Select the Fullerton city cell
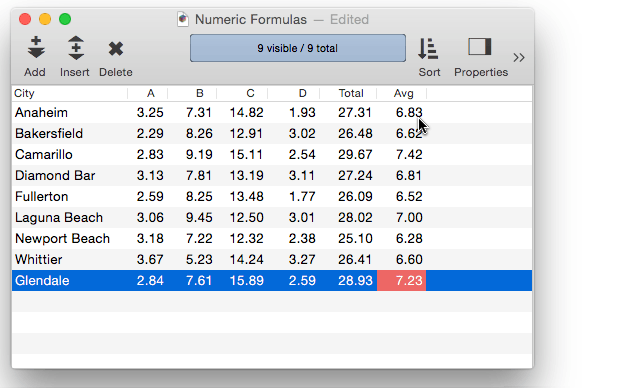The width and height of the screenshot is (638, 388). point(42,196)
